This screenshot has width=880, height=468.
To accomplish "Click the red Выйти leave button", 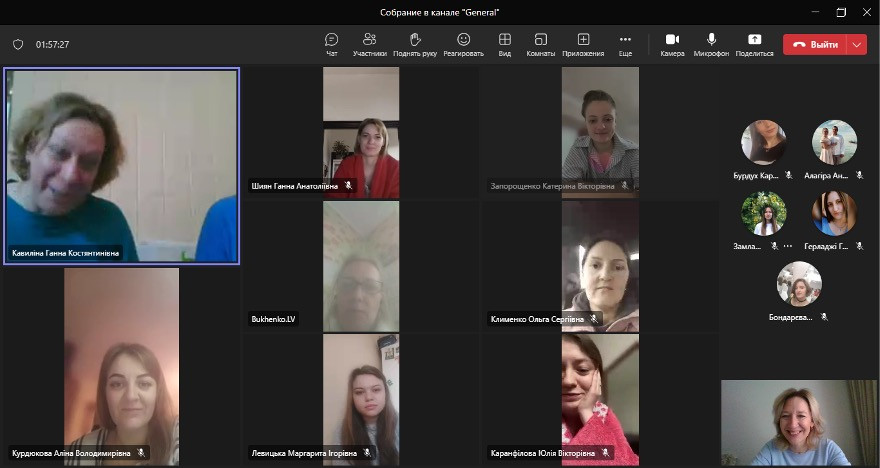I will pyautogui.click(x=815, y=44).
